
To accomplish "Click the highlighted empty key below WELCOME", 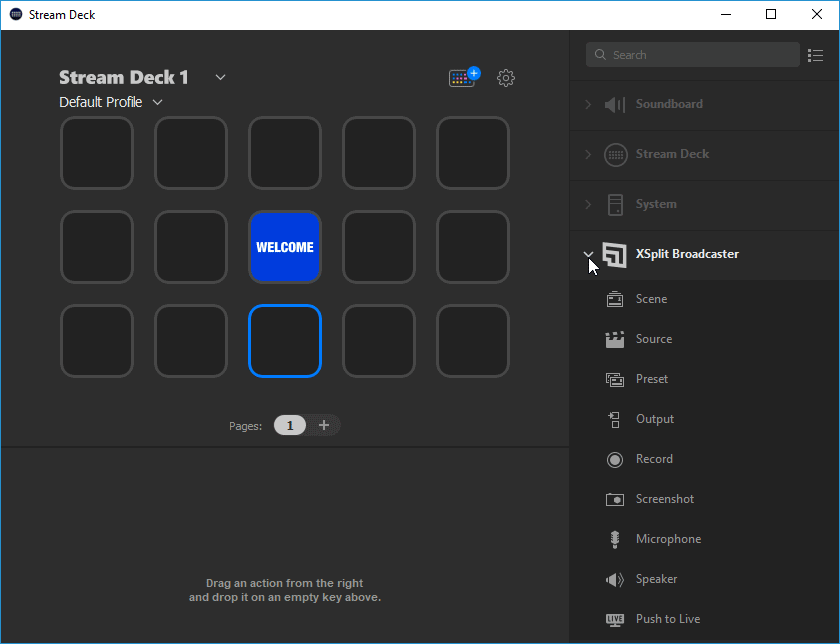I will [x=285, y=341].
